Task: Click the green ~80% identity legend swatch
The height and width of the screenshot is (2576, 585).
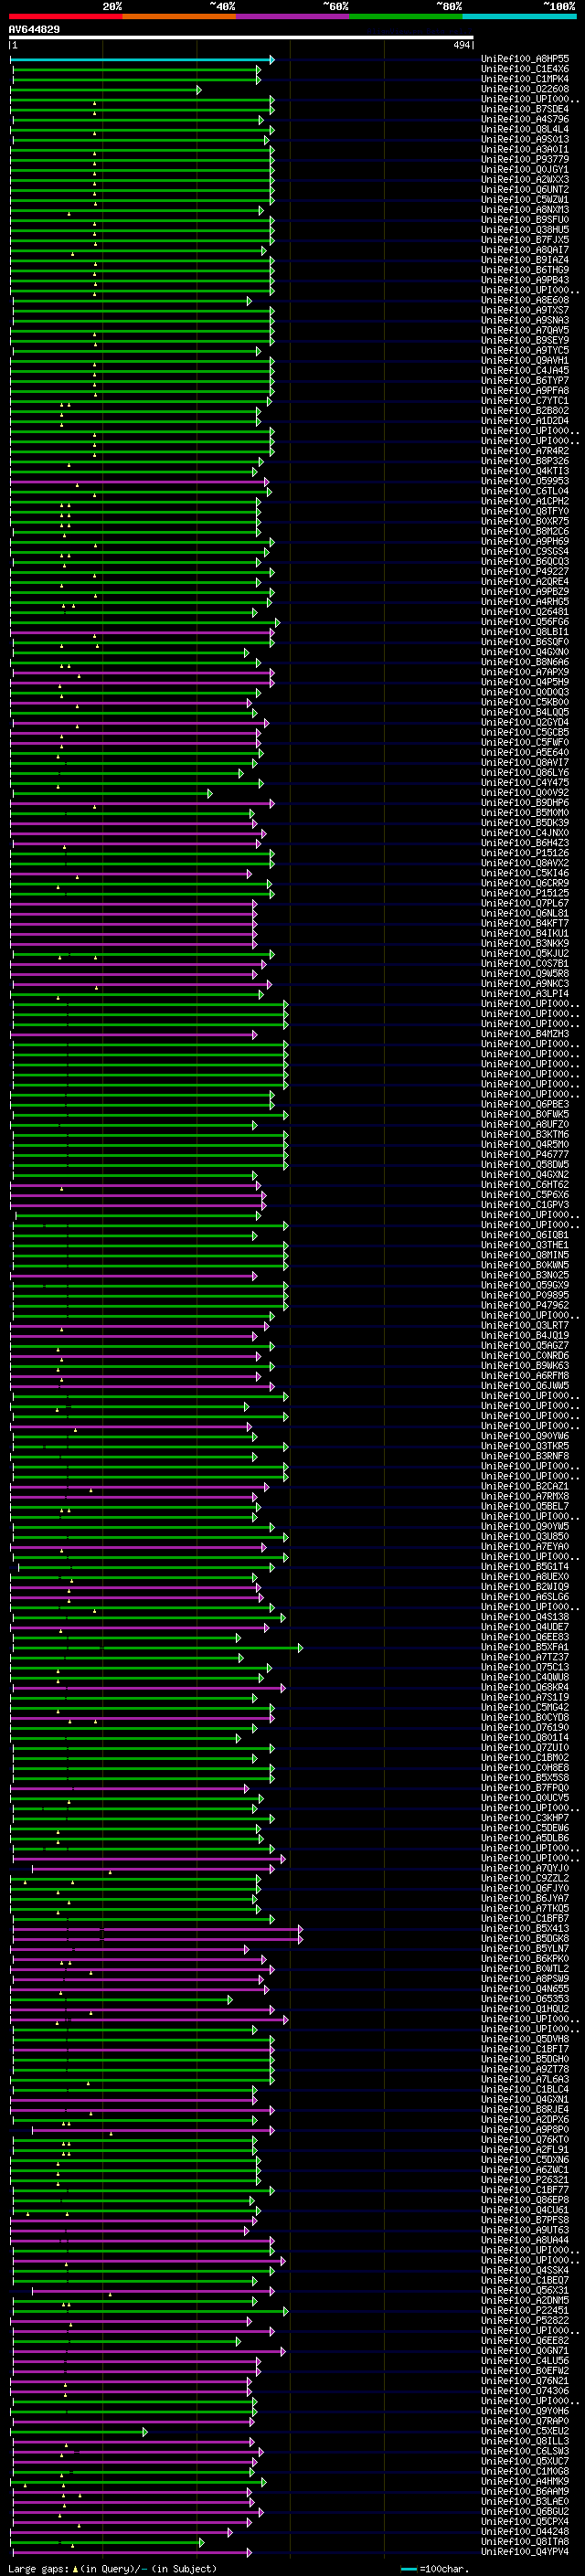Action: point(406,16)
